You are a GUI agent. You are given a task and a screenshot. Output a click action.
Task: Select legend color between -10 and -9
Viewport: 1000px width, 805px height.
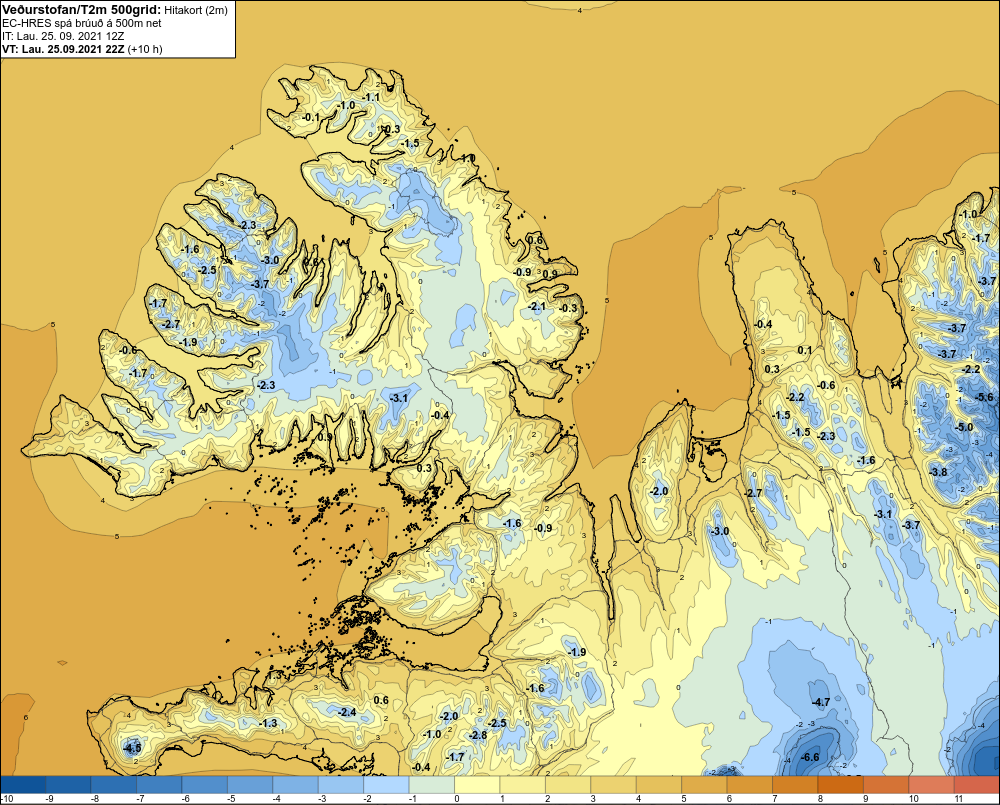(23, 784)
